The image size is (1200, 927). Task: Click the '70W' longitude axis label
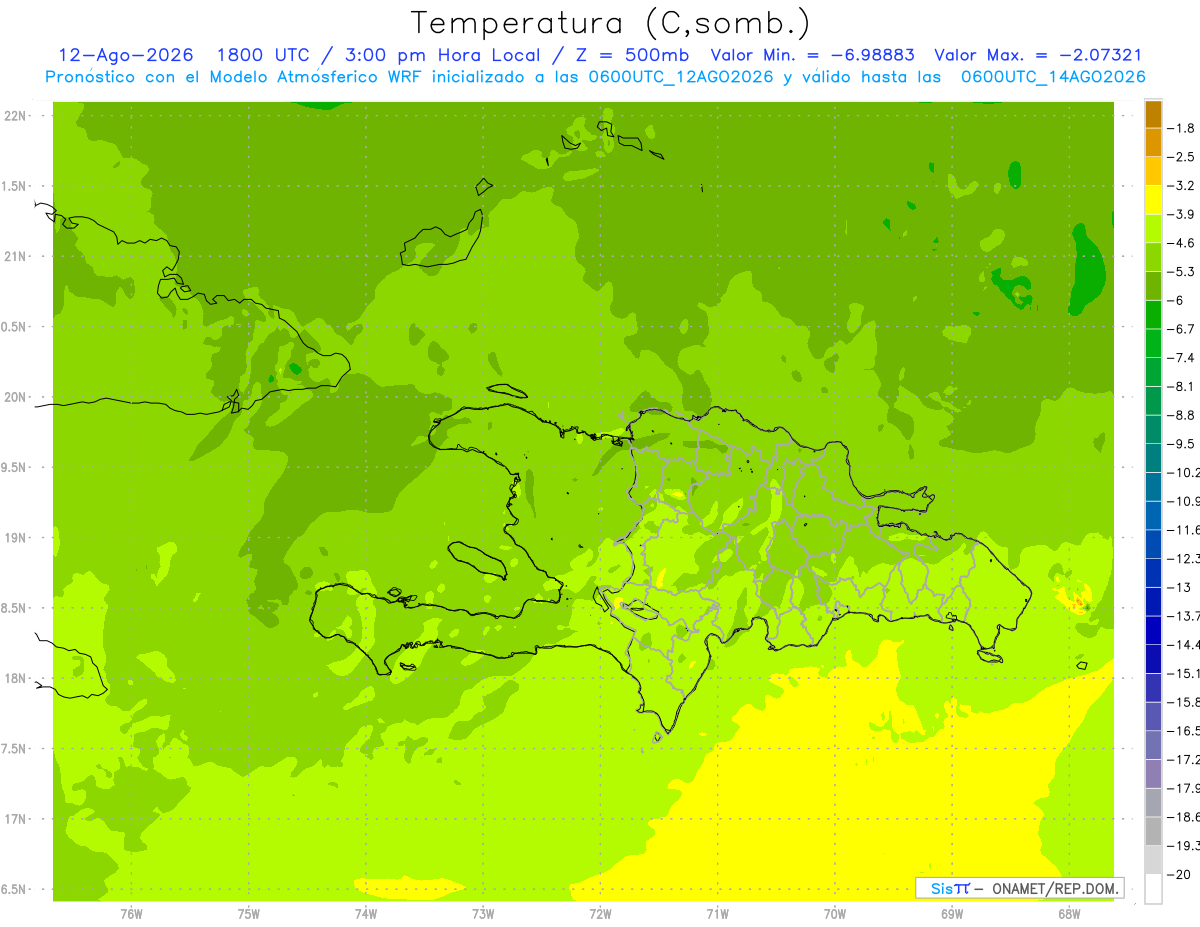[835, 914]
